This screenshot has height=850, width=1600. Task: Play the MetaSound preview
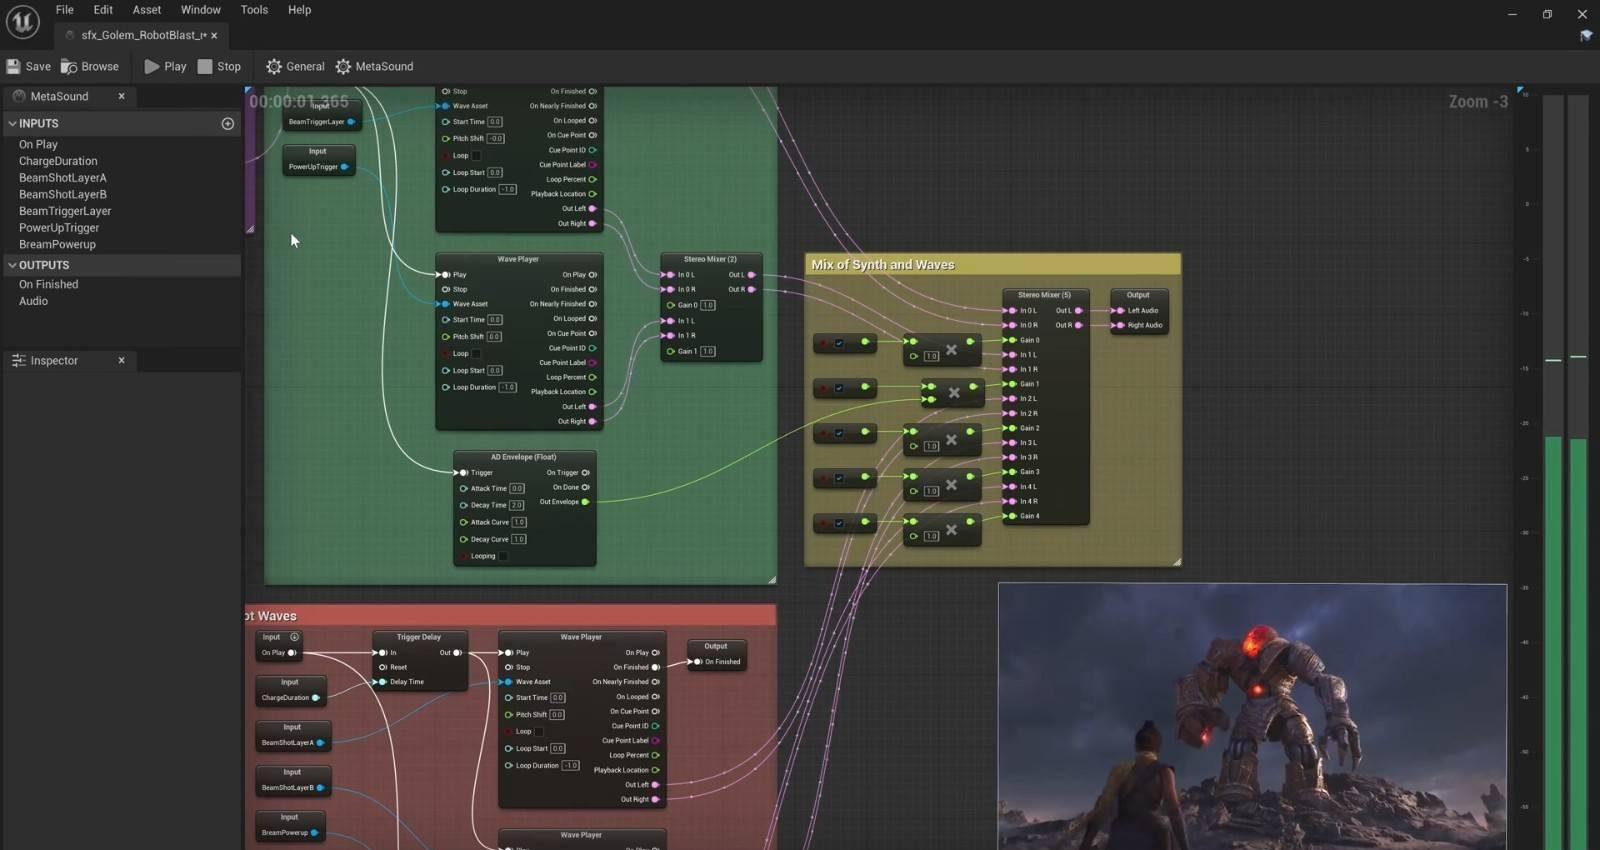tap(166, 67)
